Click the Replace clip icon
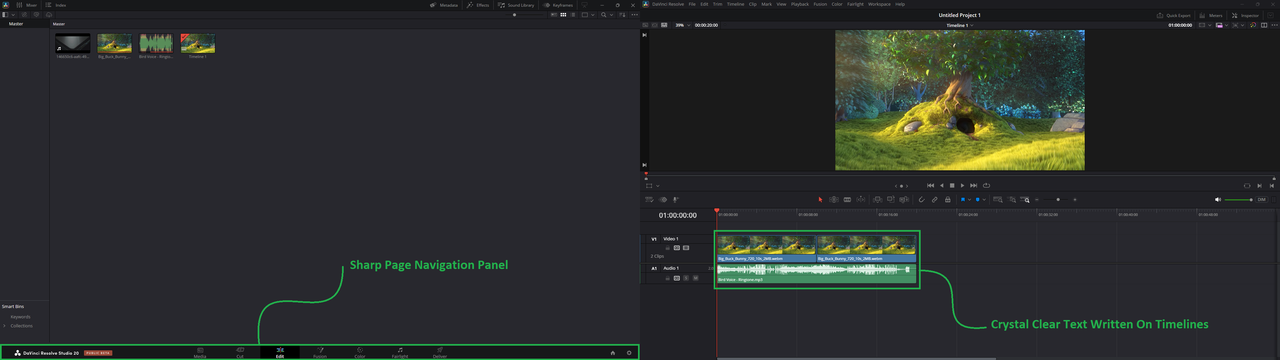This screenshot has width=1280, height=360. (x=904, y=199)
